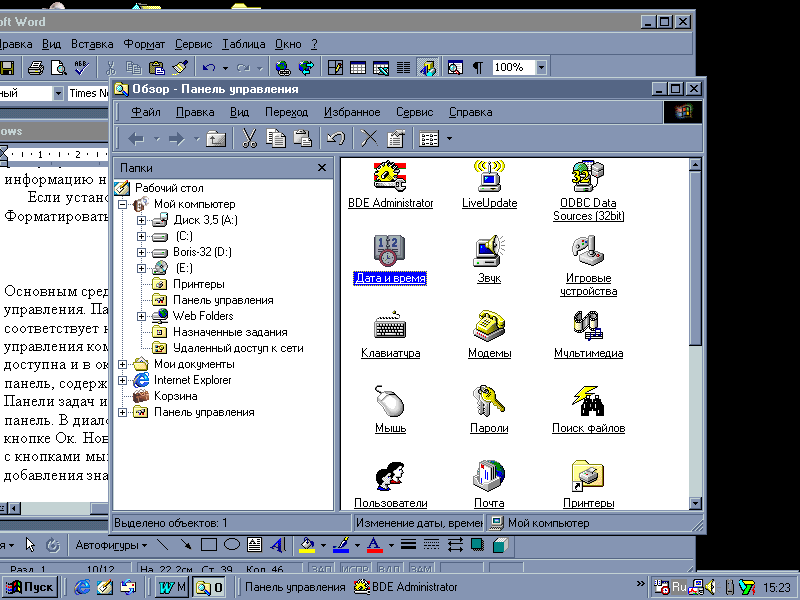
Task: Expand the Boris-32 (D:) node
Action: pyautogui.click(x=141, y=253)
